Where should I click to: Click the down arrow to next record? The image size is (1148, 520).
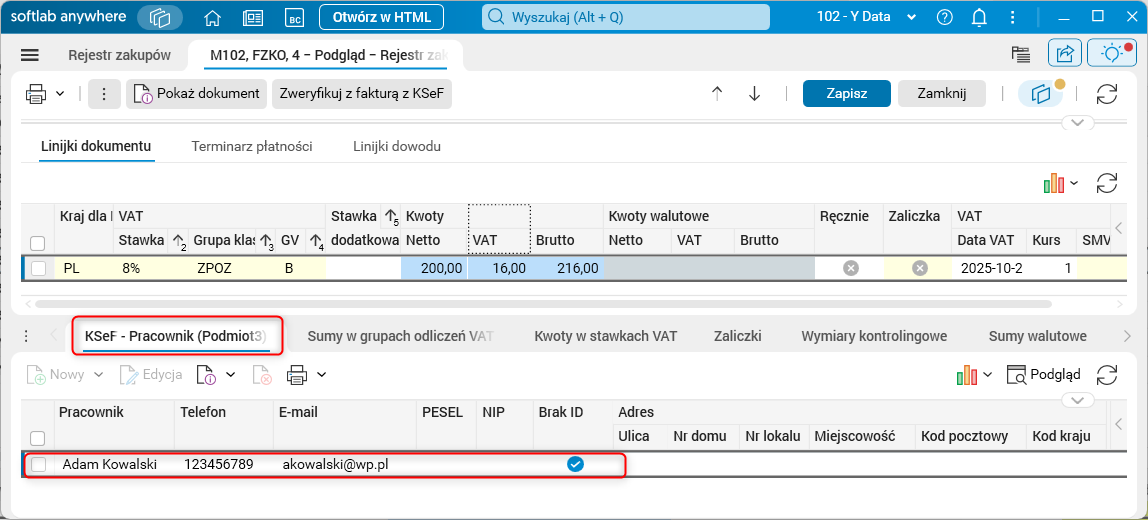coord(755,93)
